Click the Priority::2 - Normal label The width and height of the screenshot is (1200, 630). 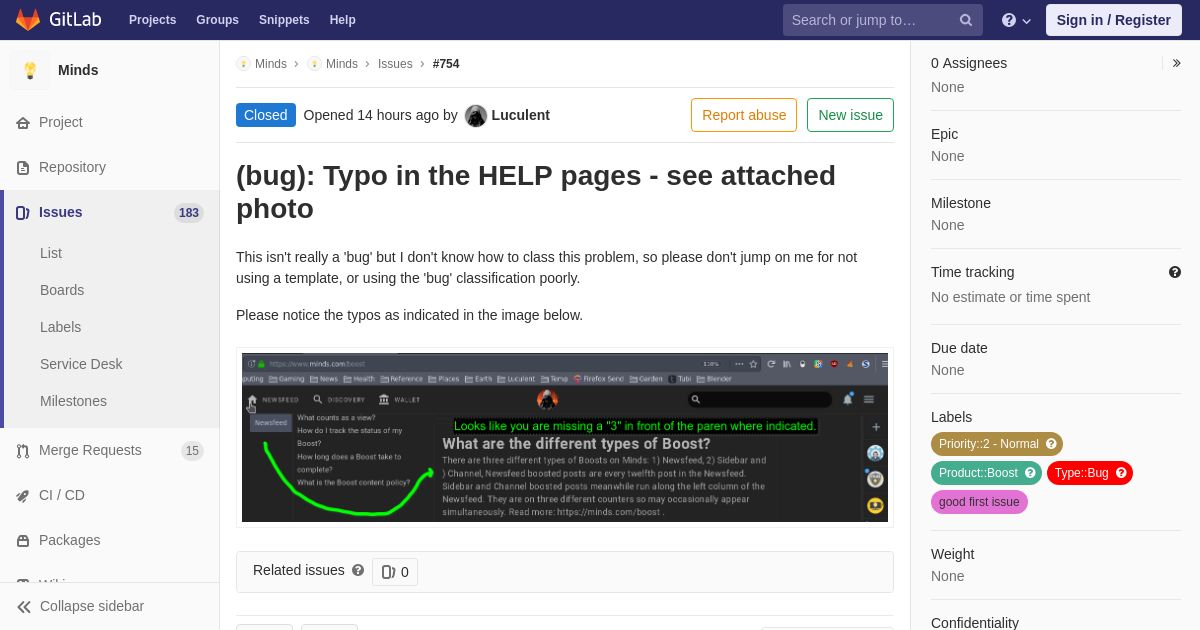click(x=989, y=444)
